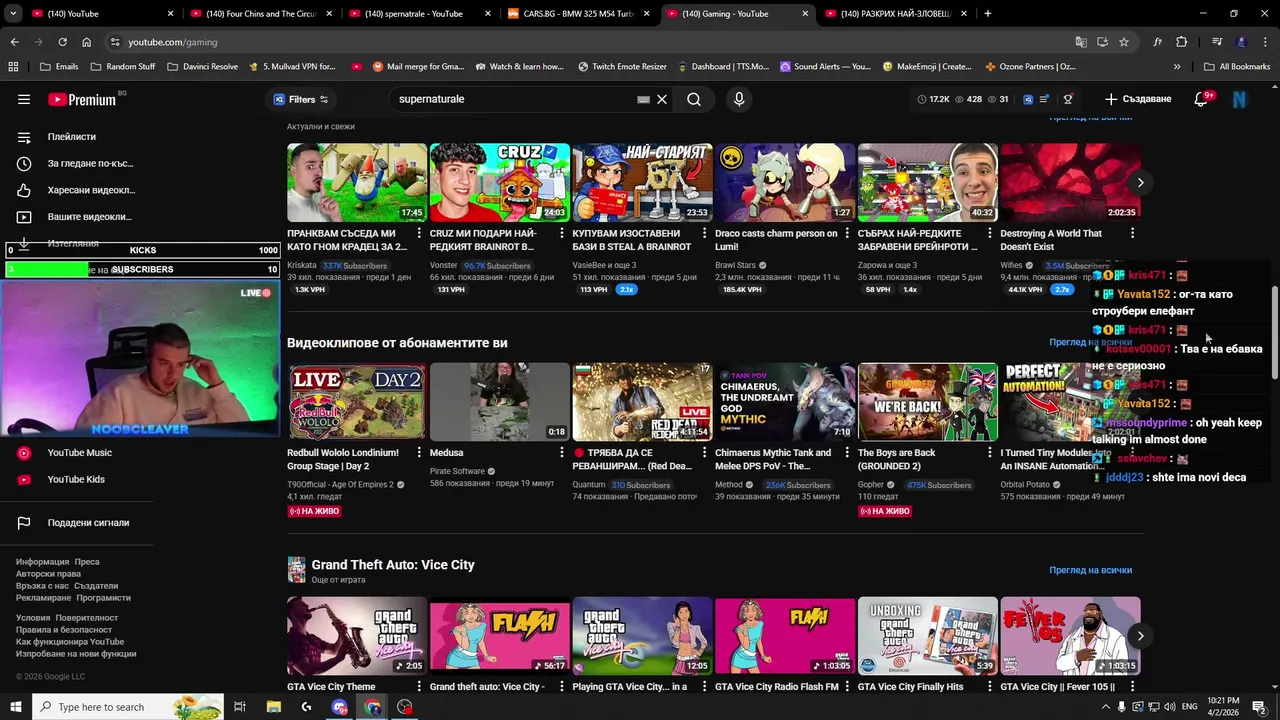Image resolution: width=1280 pixels, height=720 pixels.
Task: Open the Orbital Potato channel link
Action: [1025, 484]
